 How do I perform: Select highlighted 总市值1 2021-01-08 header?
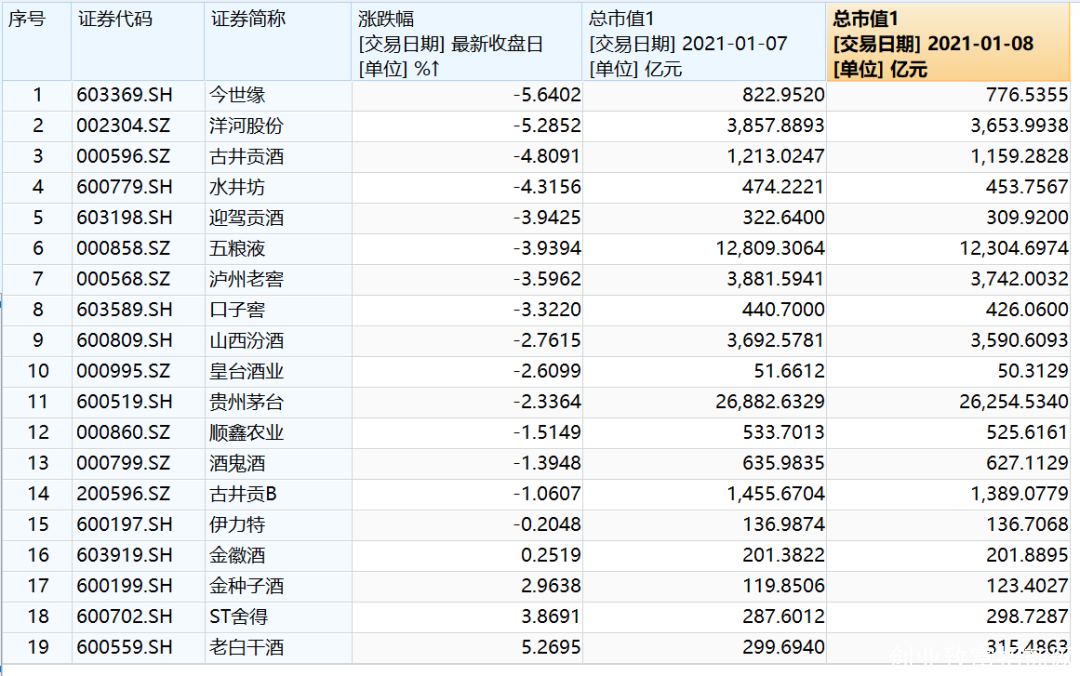click(948, 41)
